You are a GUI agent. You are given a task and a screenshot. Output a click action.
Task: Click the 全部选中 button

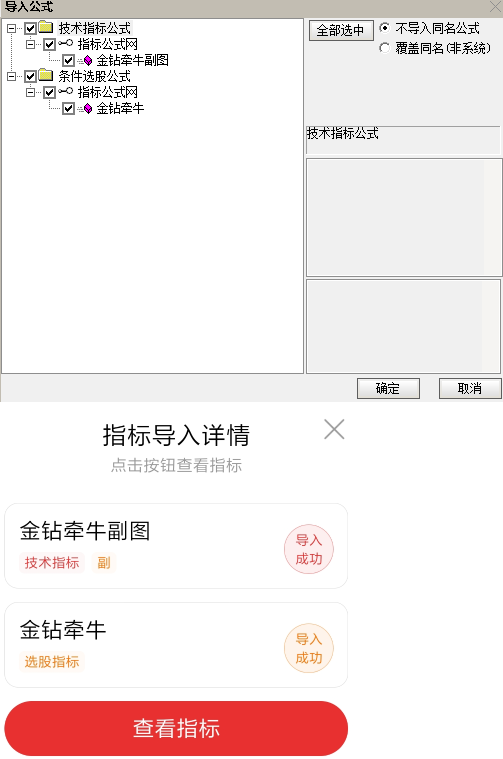[x=341, y=30]
